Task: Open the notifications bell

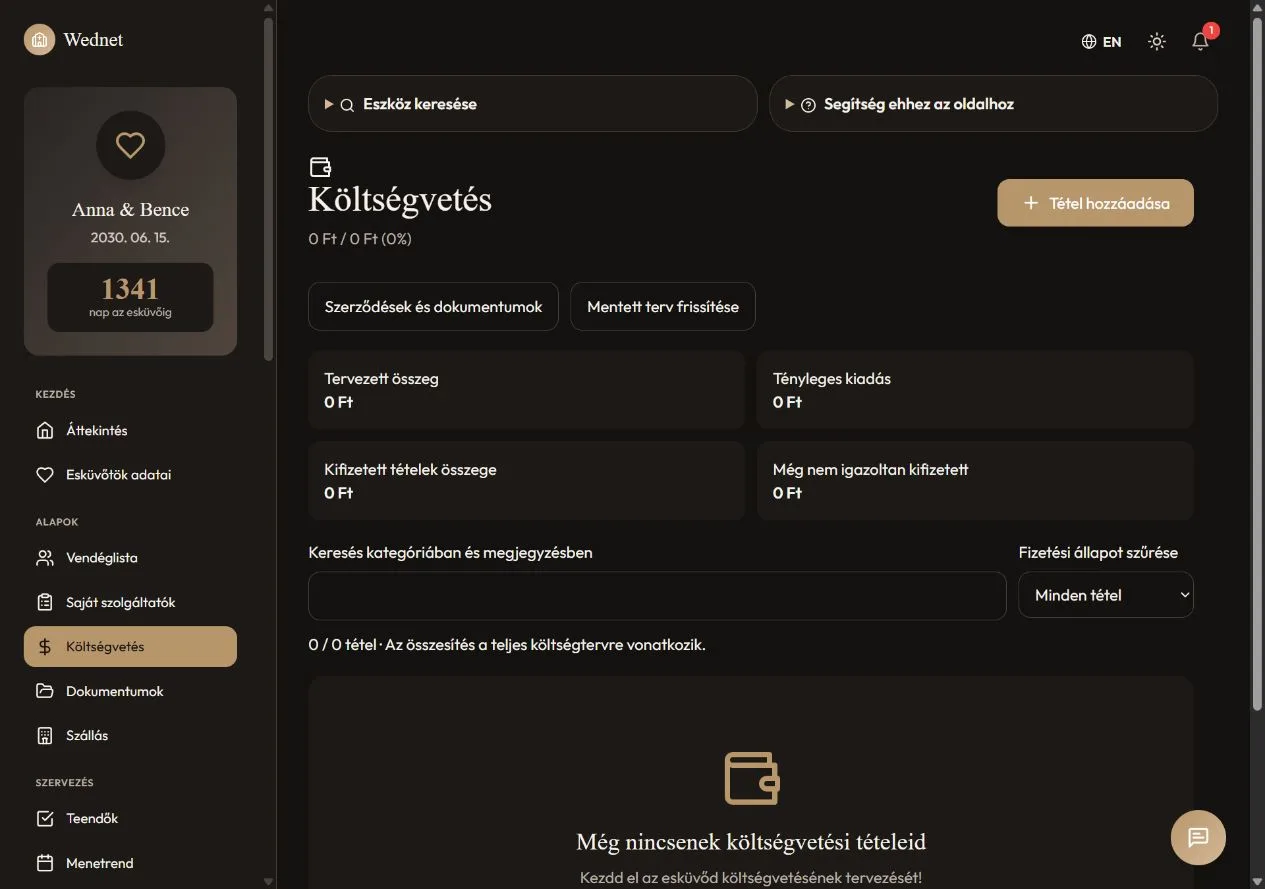Action: click(1201, 41)
